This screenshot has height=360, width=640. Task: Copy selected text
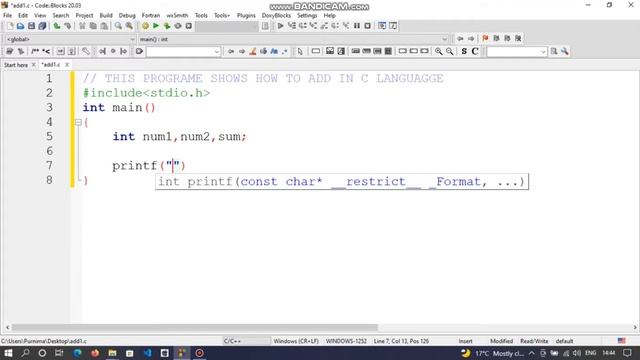click(93, 26)
